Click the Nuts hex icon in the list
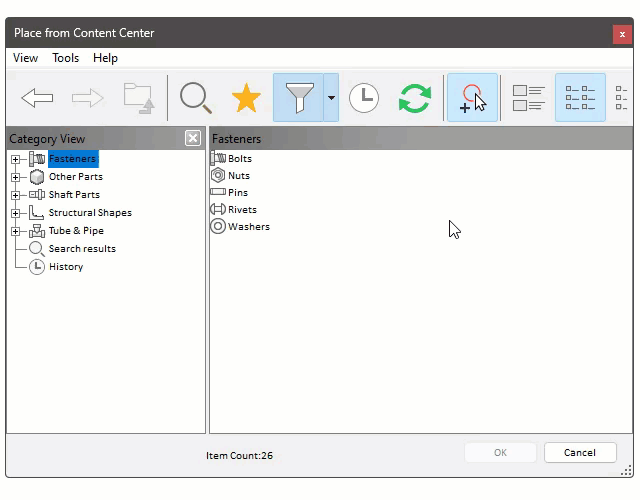This screenshot has width=640, height=500. pyautogui.click(x=218, y=175)
